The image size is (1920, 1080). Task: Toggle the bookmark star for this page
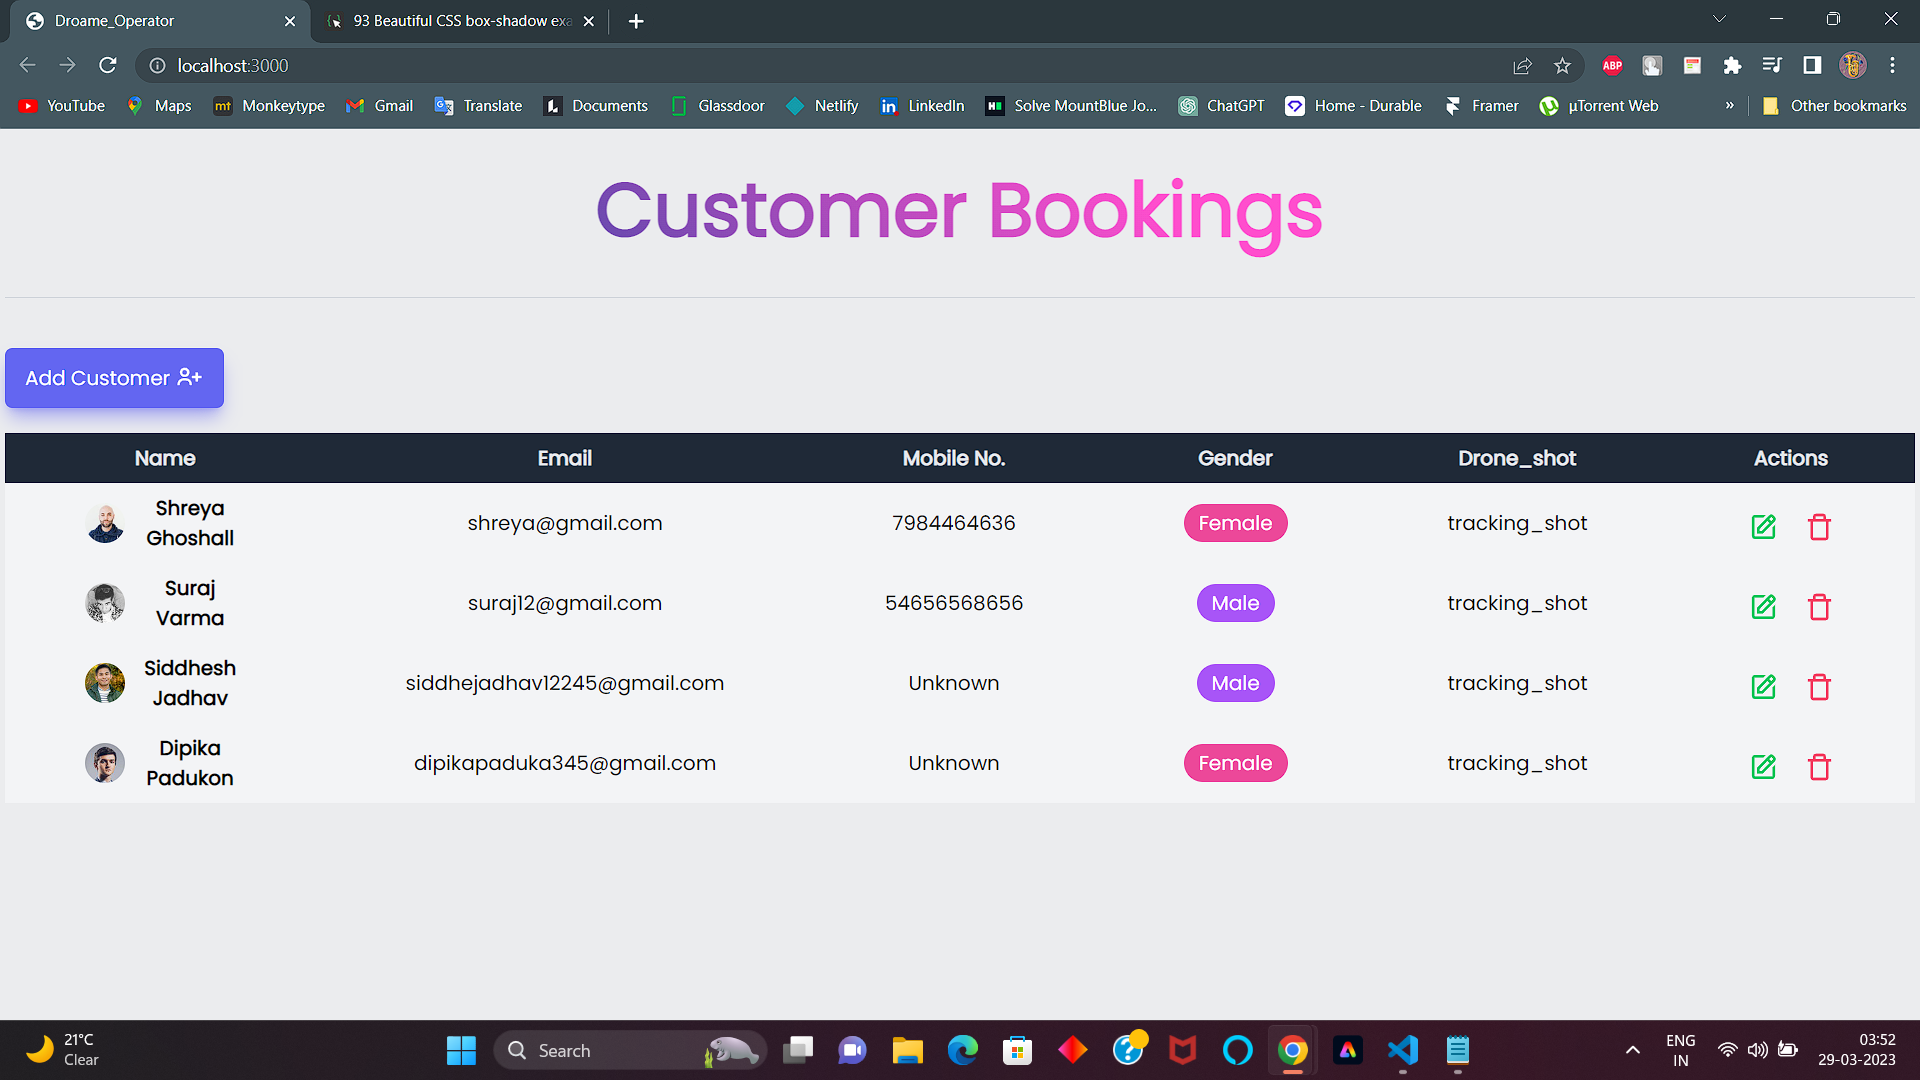(x=1562, y=65)
